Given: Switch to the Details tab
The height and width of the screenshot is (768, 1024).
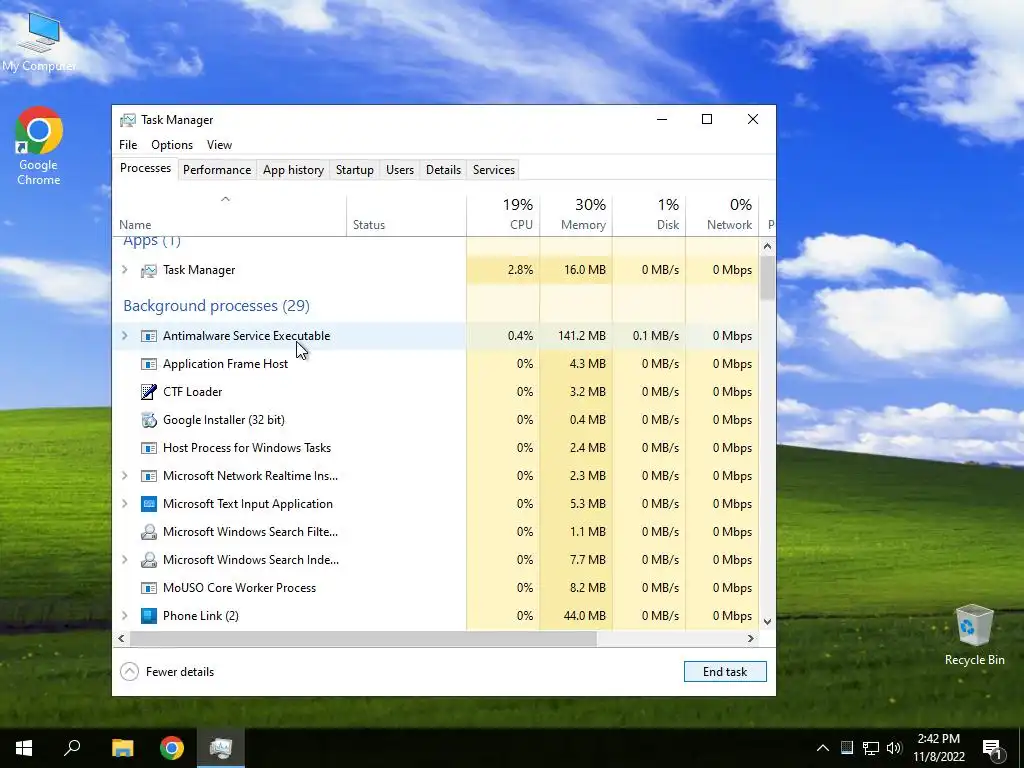Looking at the screenshot, I should click(443, 170).
